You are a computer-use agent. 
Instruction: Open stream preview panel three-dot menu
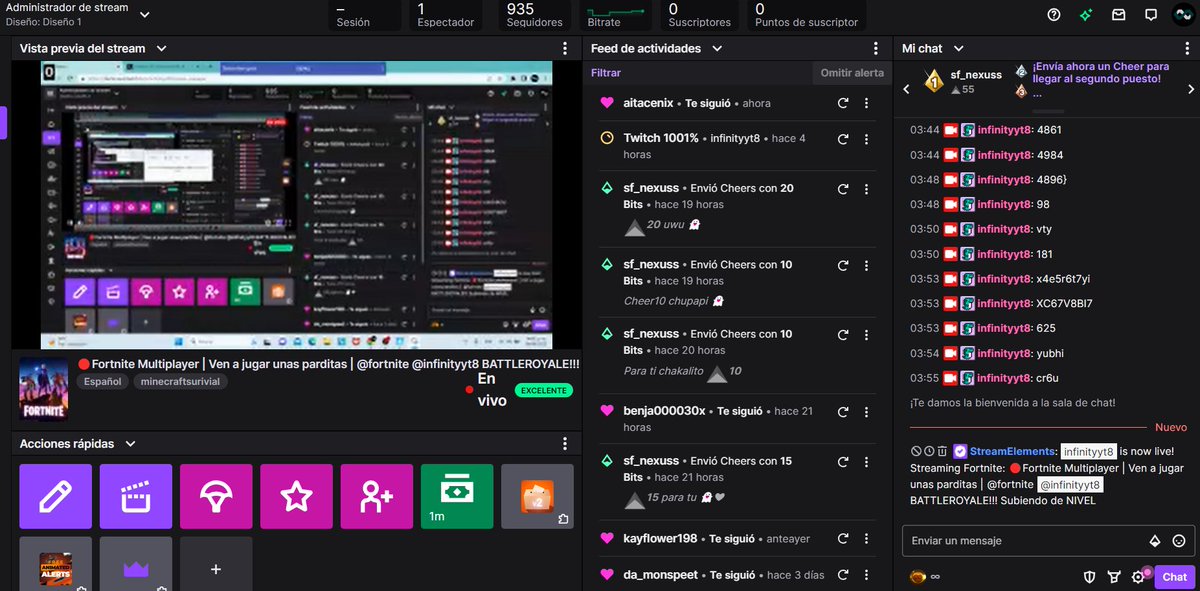[565, 48]
